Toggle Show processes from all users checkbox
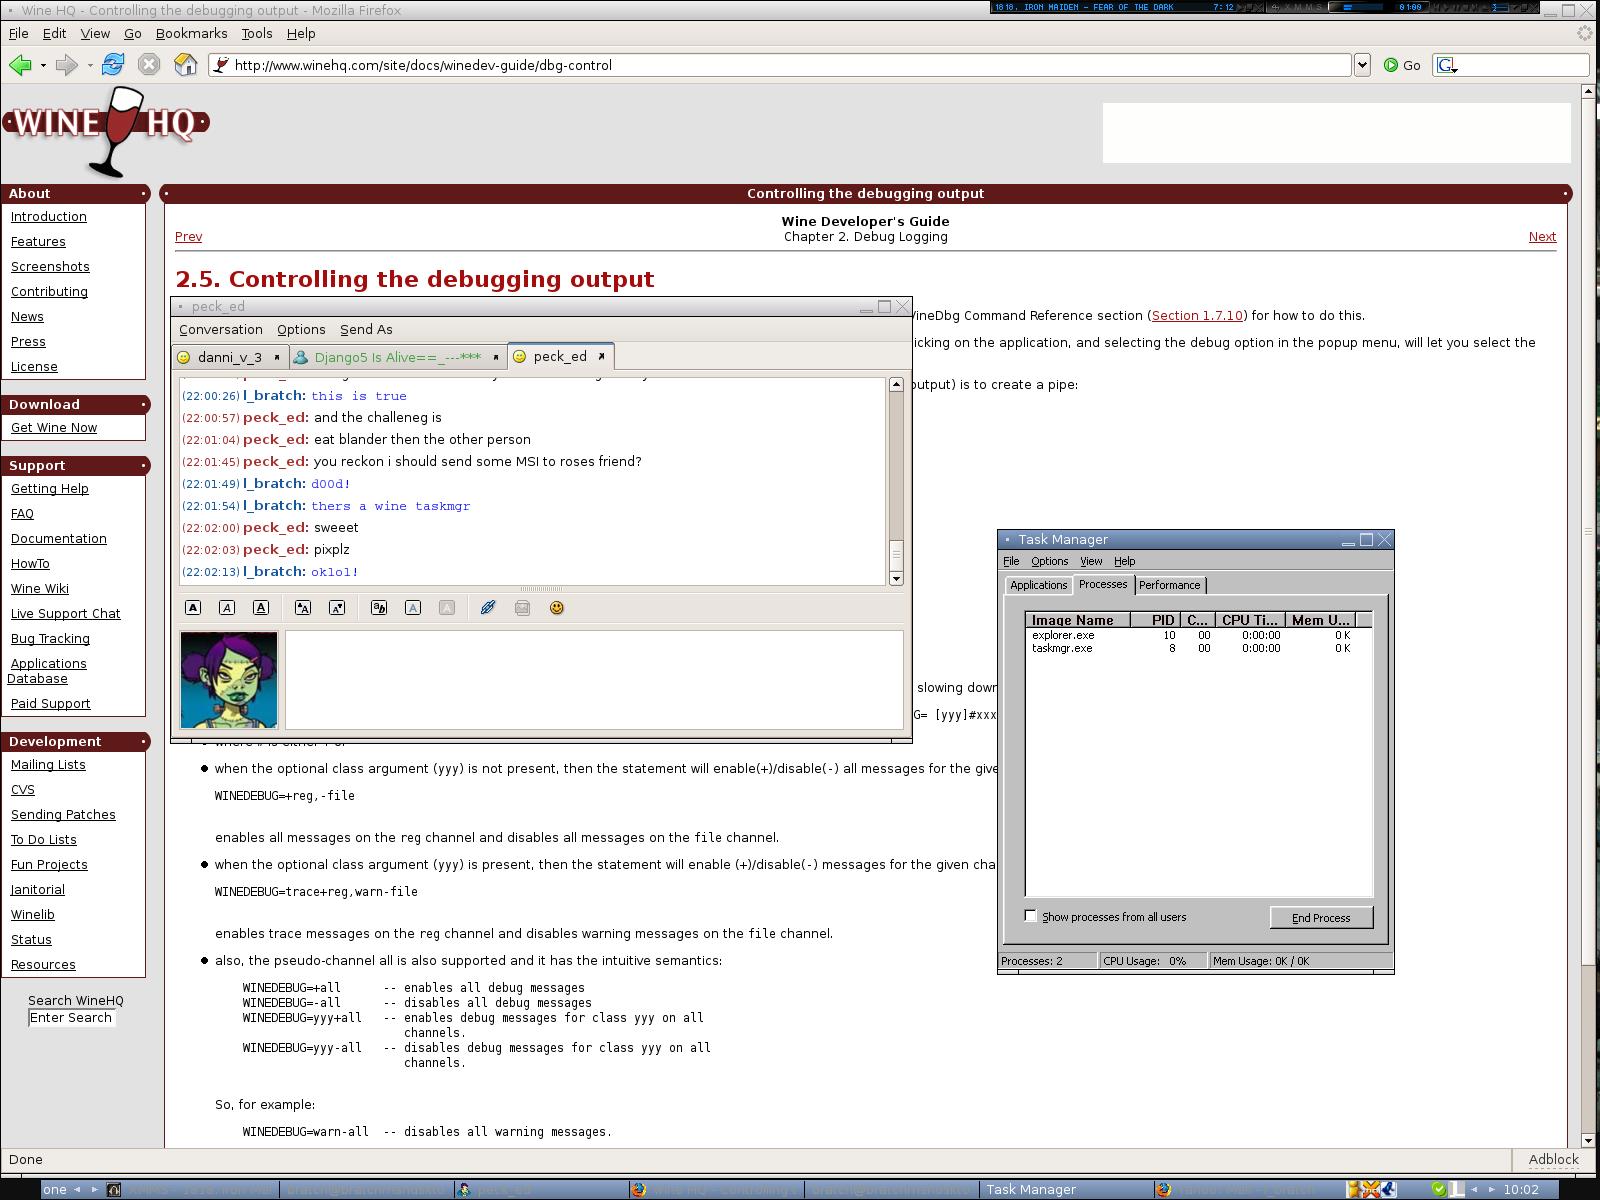This screenshot has width=1600, height=1200. tap(1031, 916)
